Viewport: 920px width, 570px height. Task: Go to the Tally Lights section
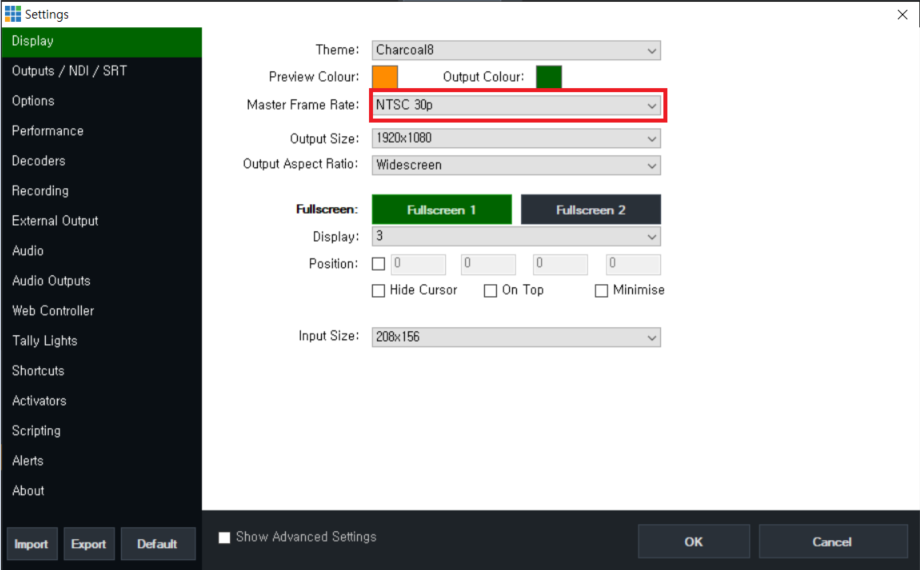[44, 341]
